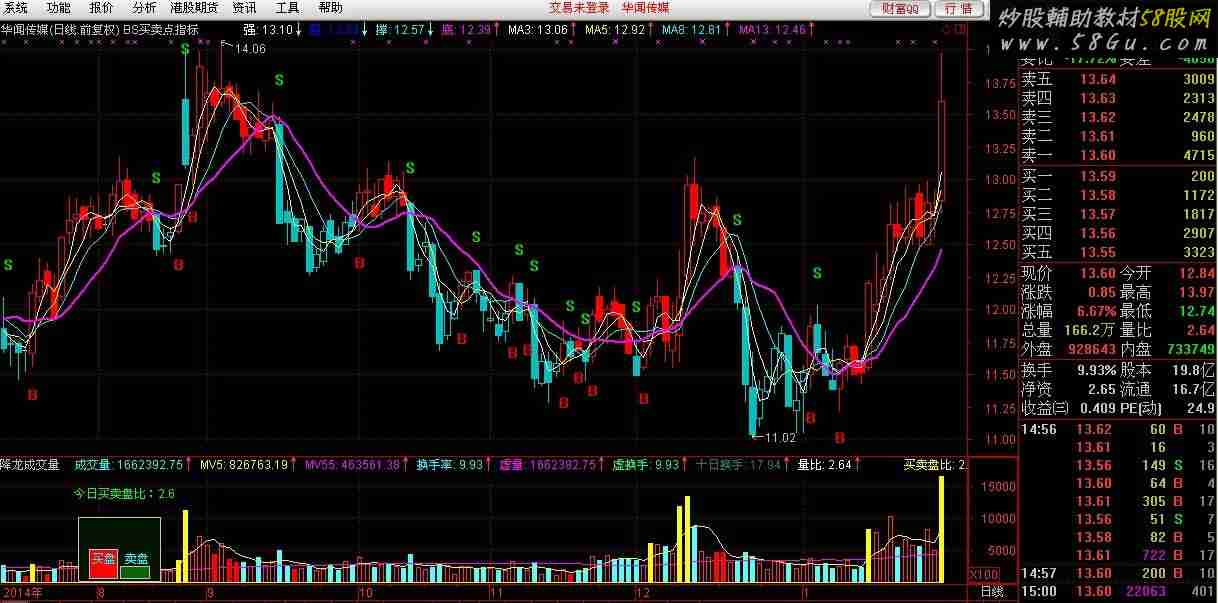This screenshot has width=1218, height=603.
Task: Click the 降龙成交量 indicator name
Action: [x=30, y=465]
